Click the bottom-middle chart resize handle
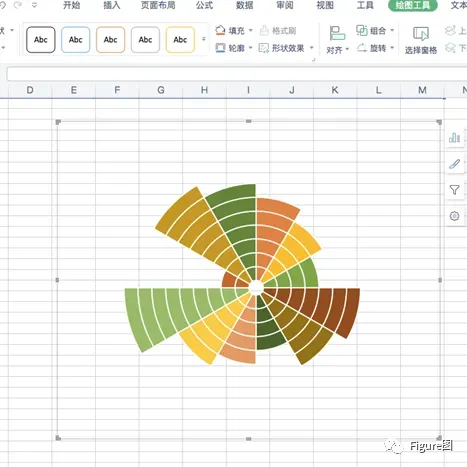Screen dimensions: 467x467 249,439
